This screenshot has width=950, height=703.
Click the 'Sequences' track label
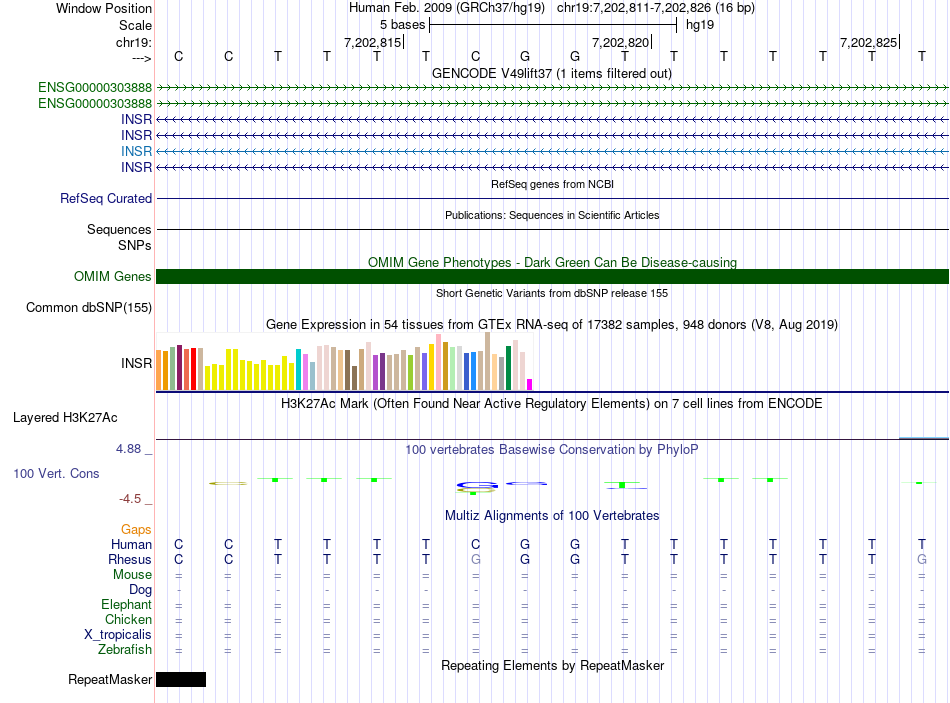point(119,229)
